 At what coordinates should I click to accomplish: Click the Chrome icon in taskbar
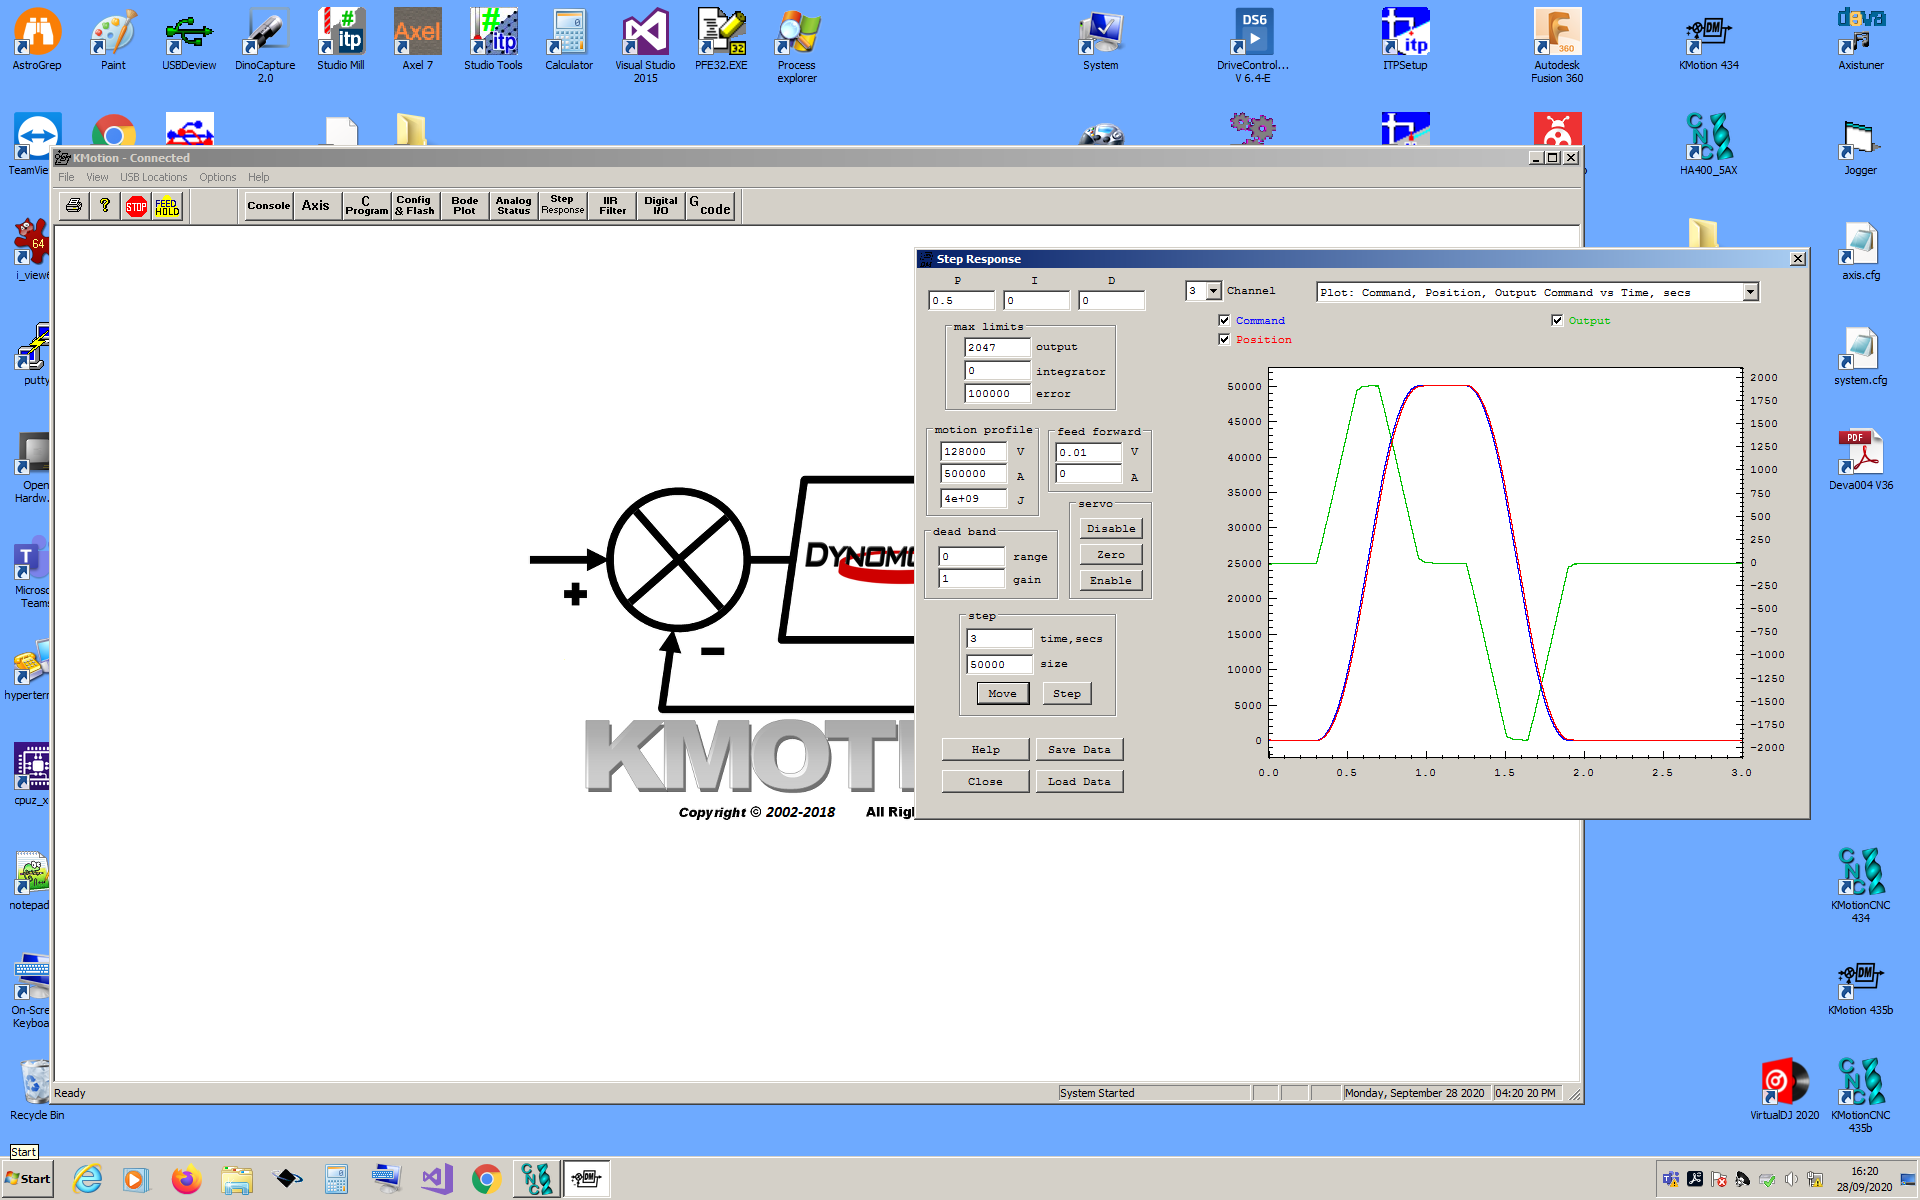tap(486, 1179)
